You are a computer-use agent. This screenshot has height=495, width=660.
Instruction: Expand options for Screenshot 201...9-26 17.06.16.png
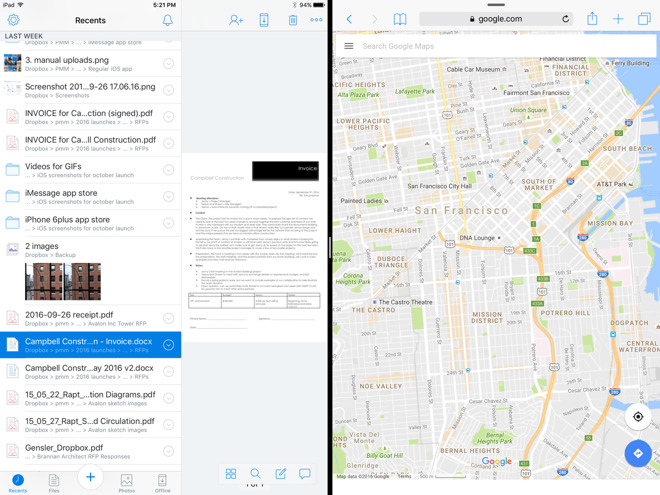[168, 90]
